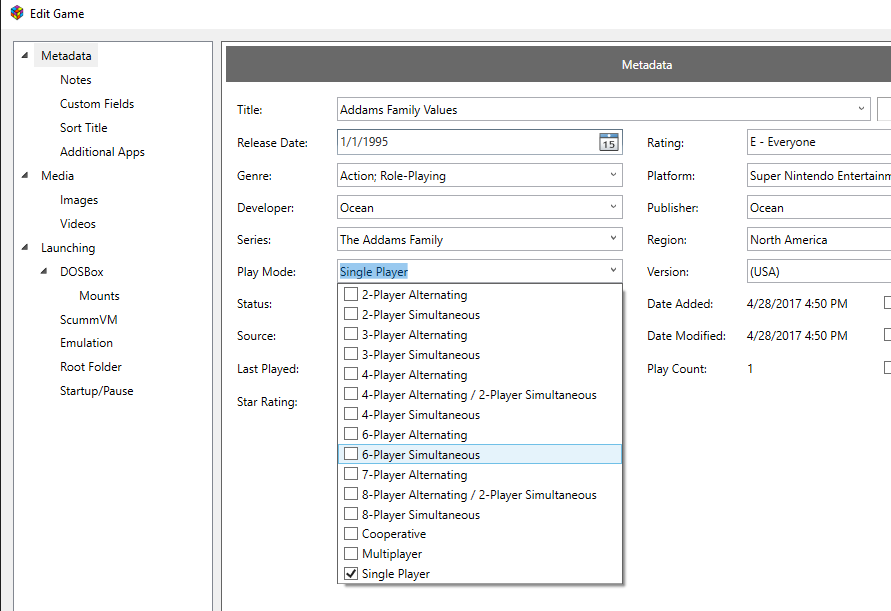Select the Launching tree item
The height and width of the screenshot is (611, 891).
[68, 248]
